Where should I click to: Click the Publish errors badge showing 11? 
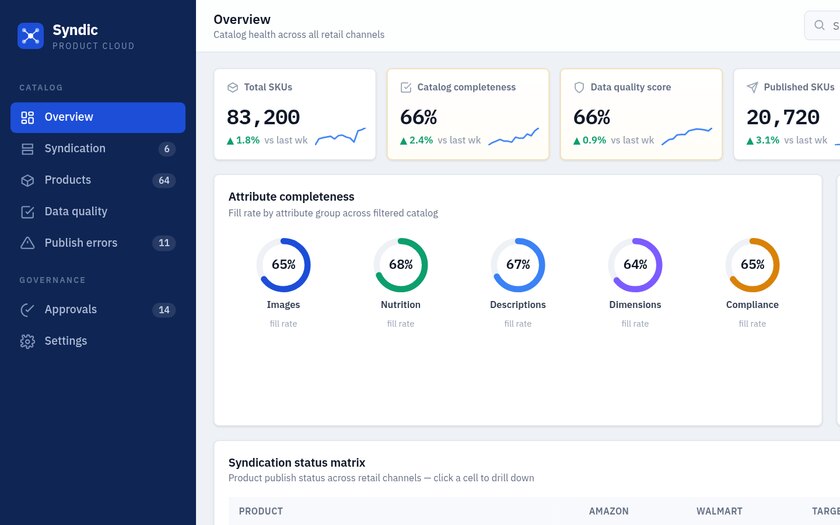point(164,243)
